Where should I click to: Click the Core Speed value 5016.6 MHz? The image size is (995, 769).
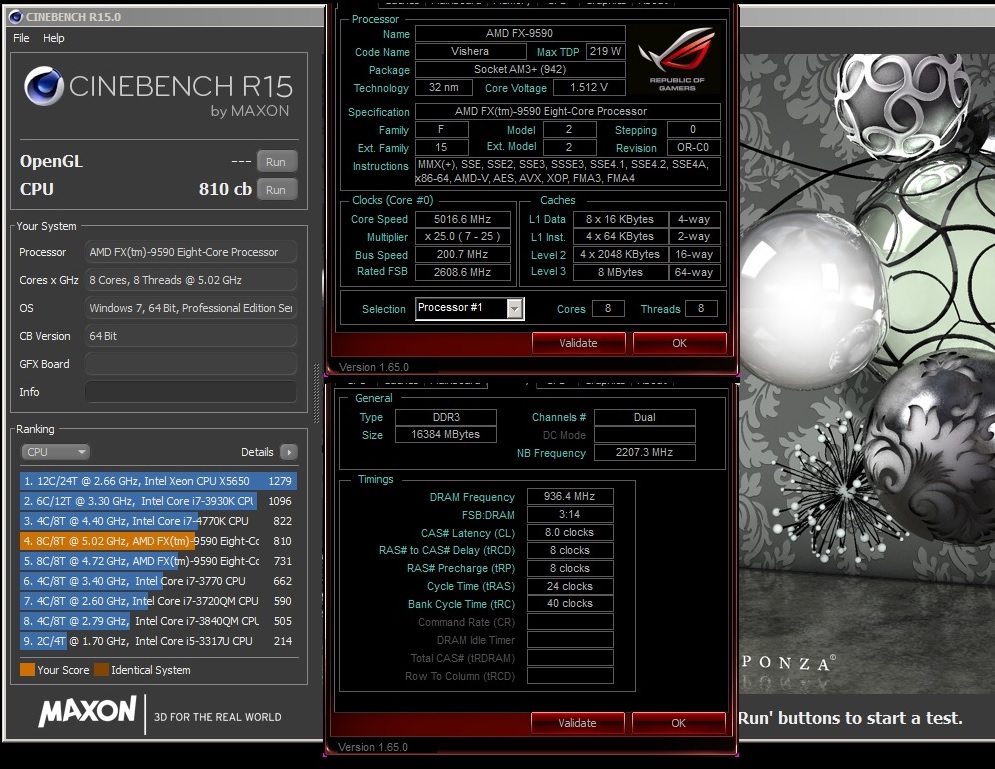click(x=463, y=219)
